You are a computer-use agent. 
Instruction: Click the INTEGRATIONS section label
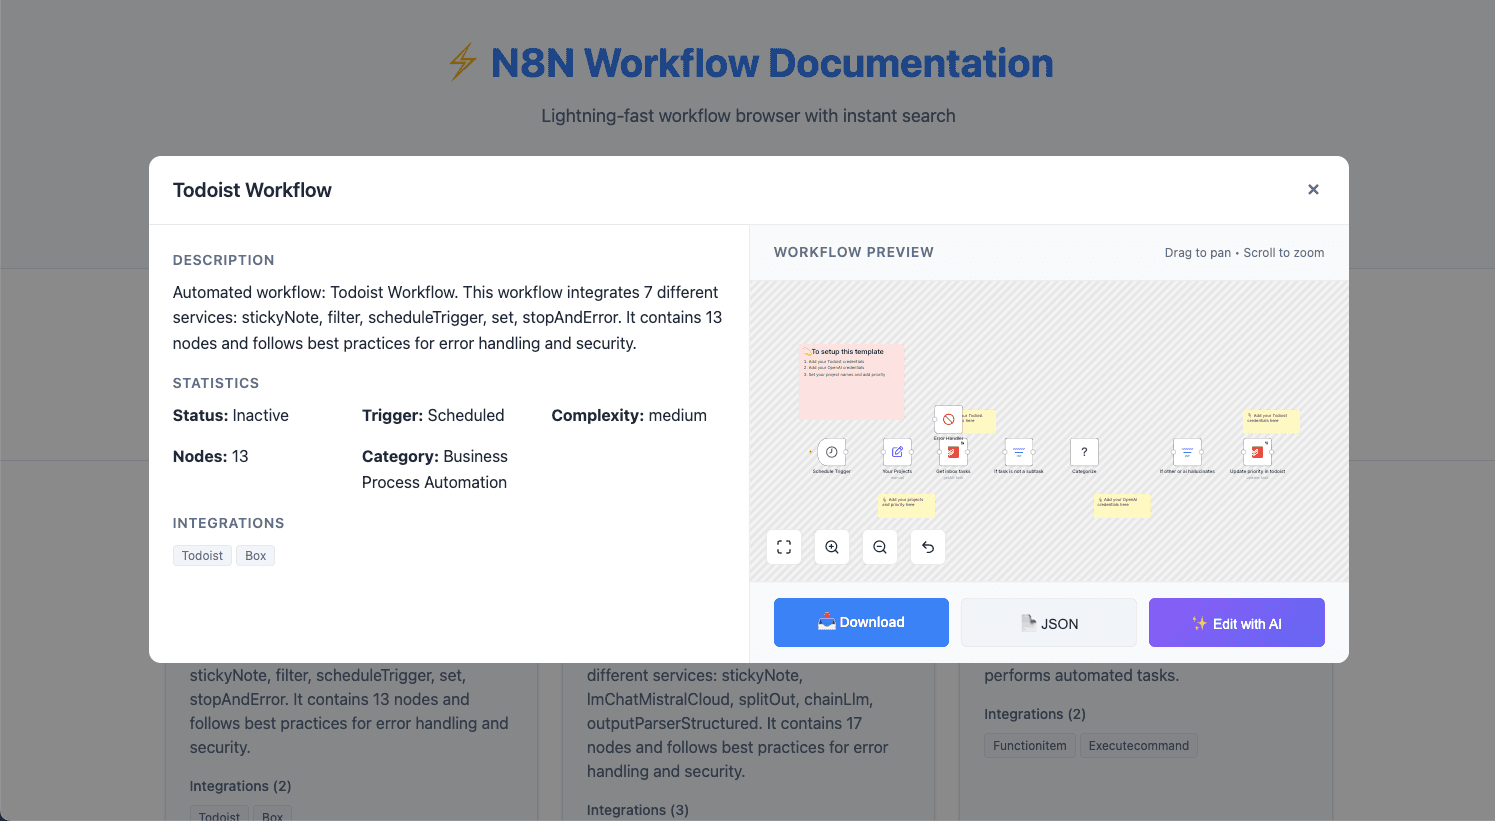coord(229,523)
